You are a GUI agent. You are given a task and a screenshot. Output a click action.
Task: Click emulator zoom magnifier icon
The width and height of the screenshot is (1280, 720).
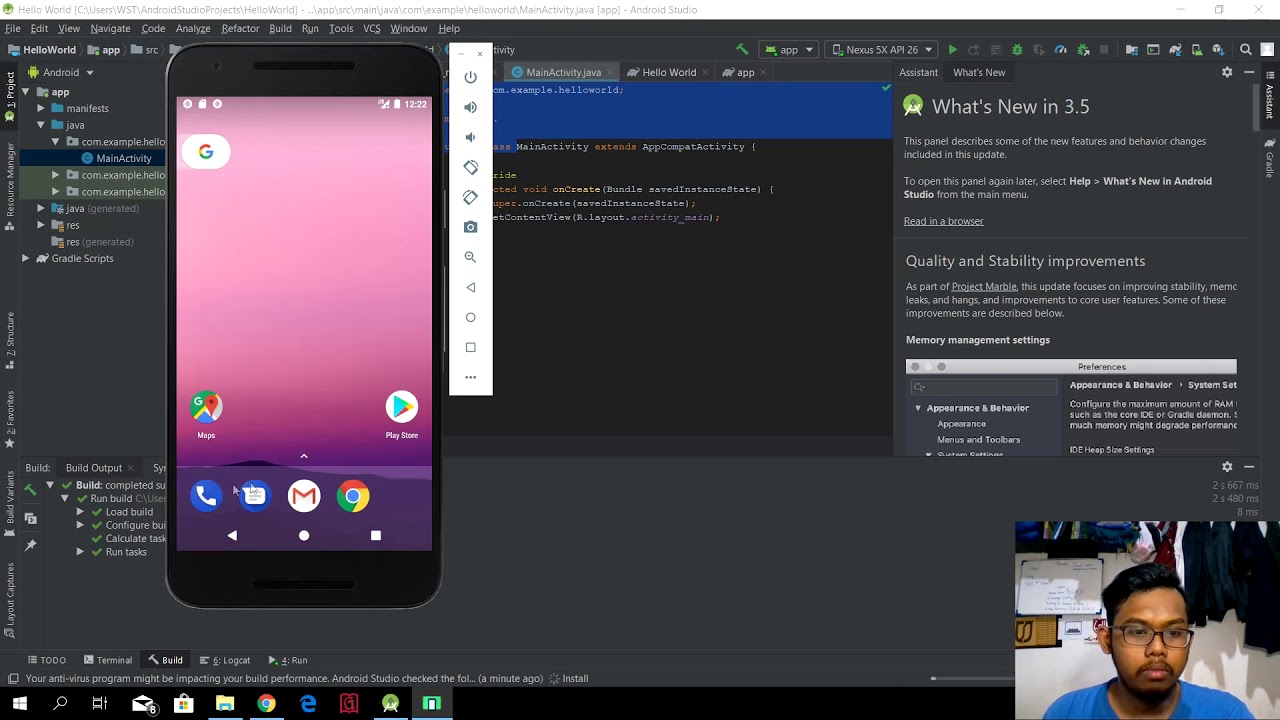[470, 257]
